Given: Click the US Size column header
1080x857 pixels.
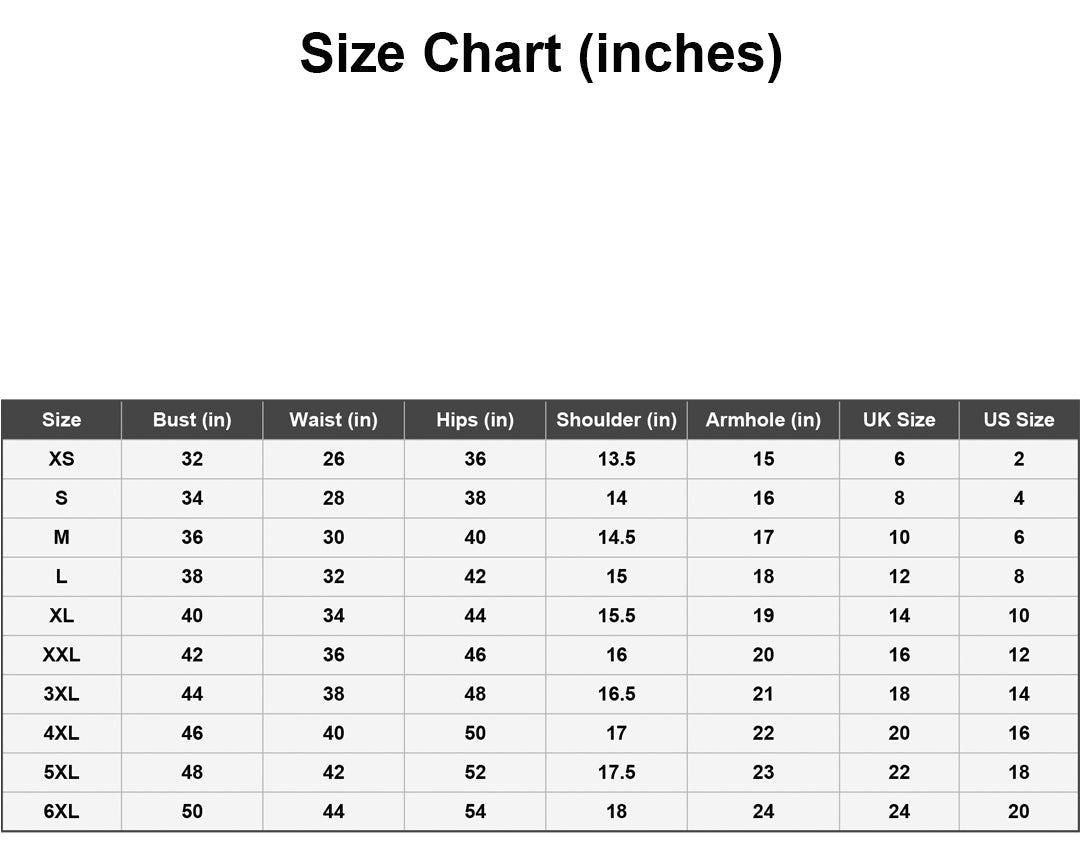Looking at the screenshot, I should 1018,420.
